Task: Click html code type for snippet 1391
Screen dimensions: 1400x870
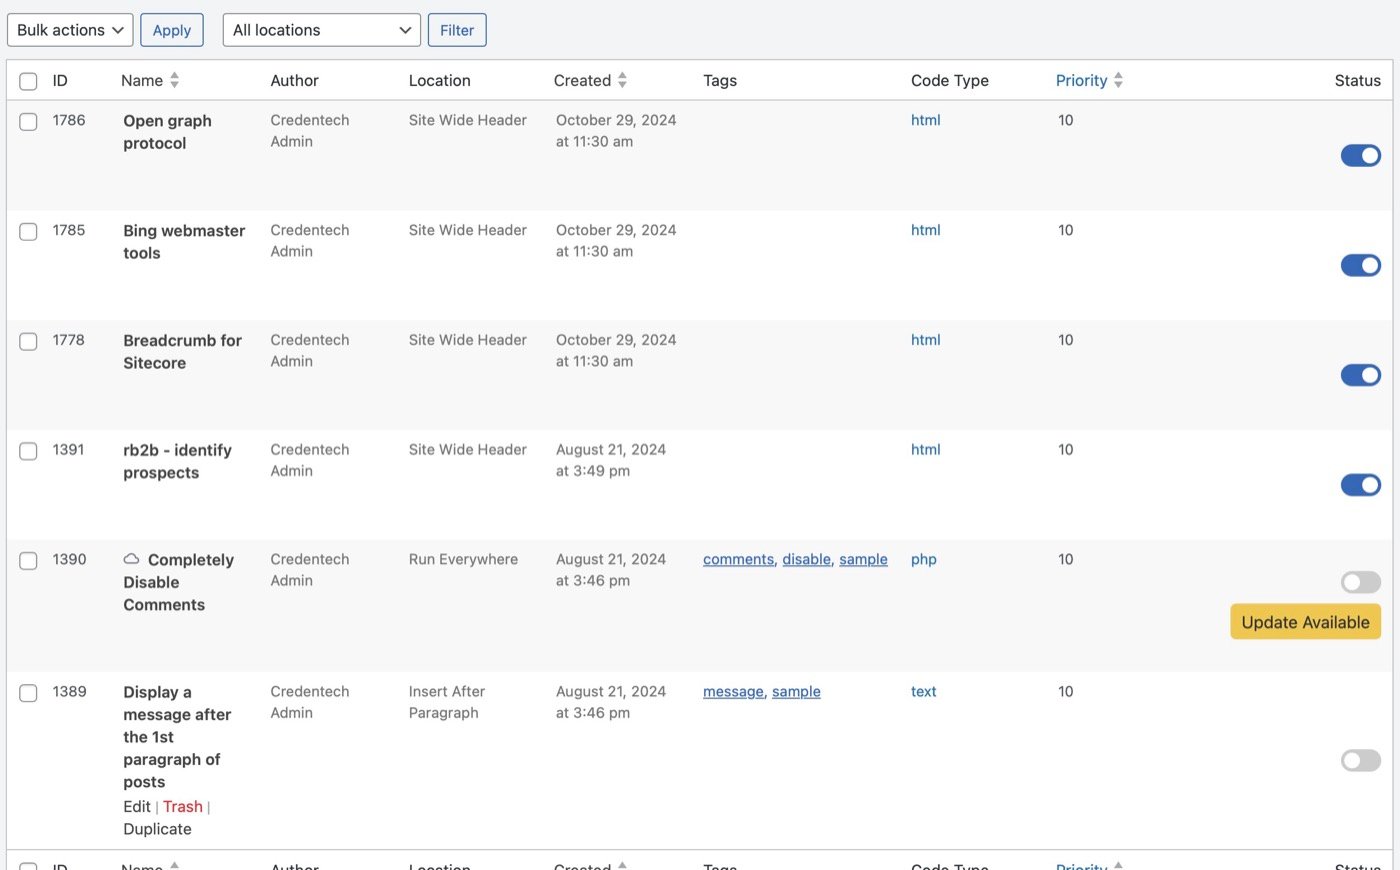Action: tap(925, 450)
